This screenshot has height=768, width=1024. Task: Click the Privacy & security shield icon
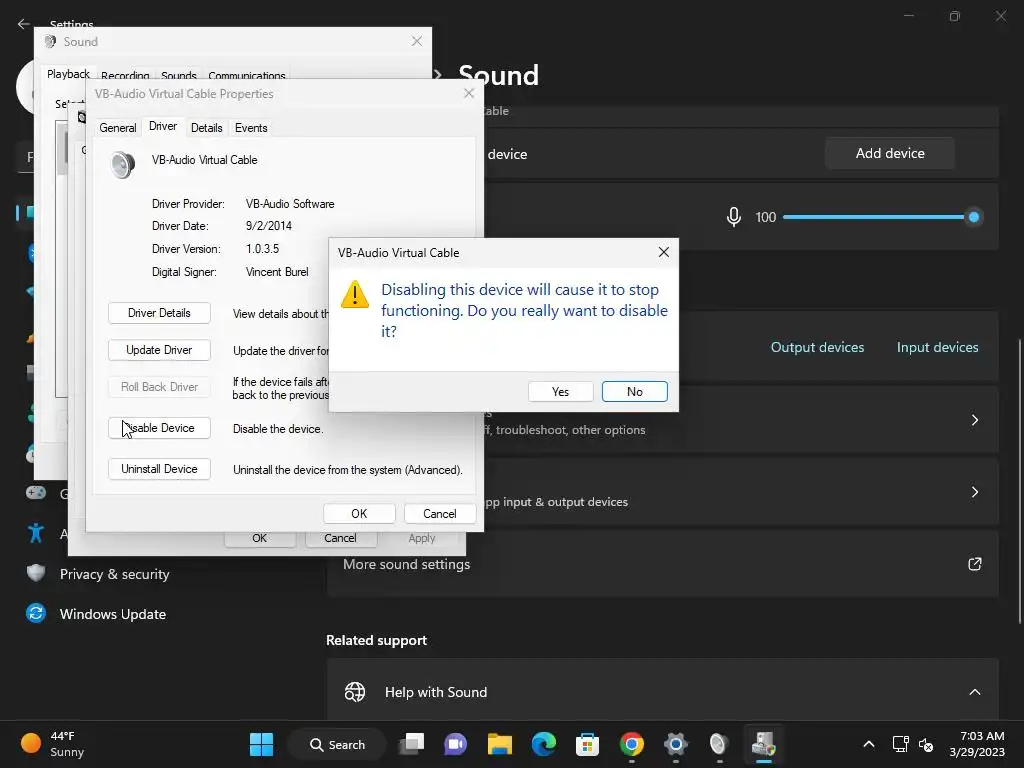pos(36,573)
